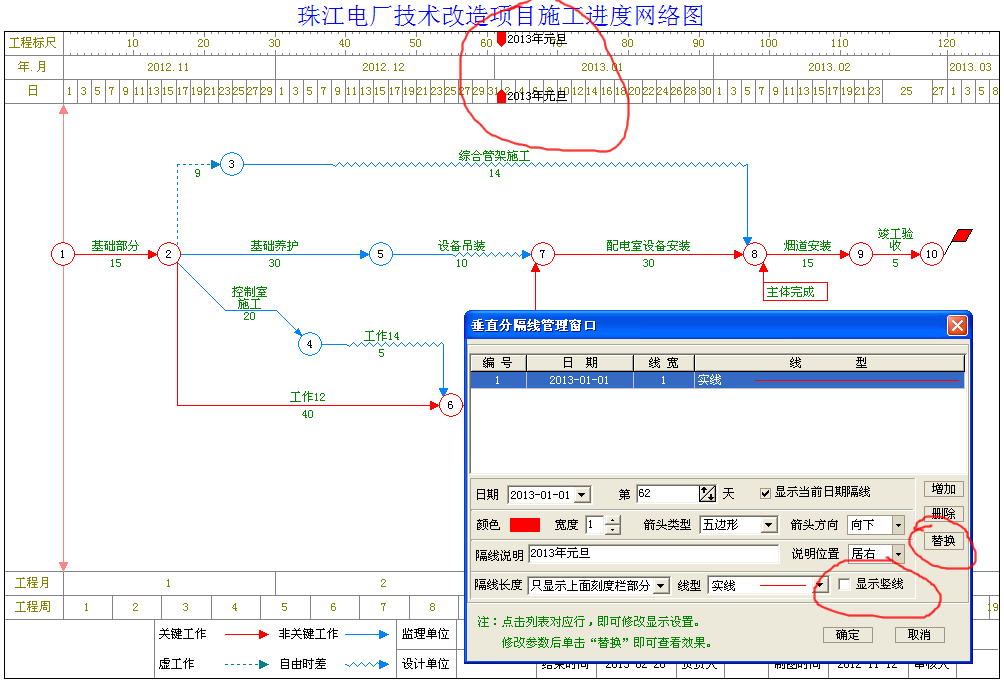The width and height of the screenshot is (1004, 682).
Task: Click the 线宽 column header
Action: [x=663, y=363]
